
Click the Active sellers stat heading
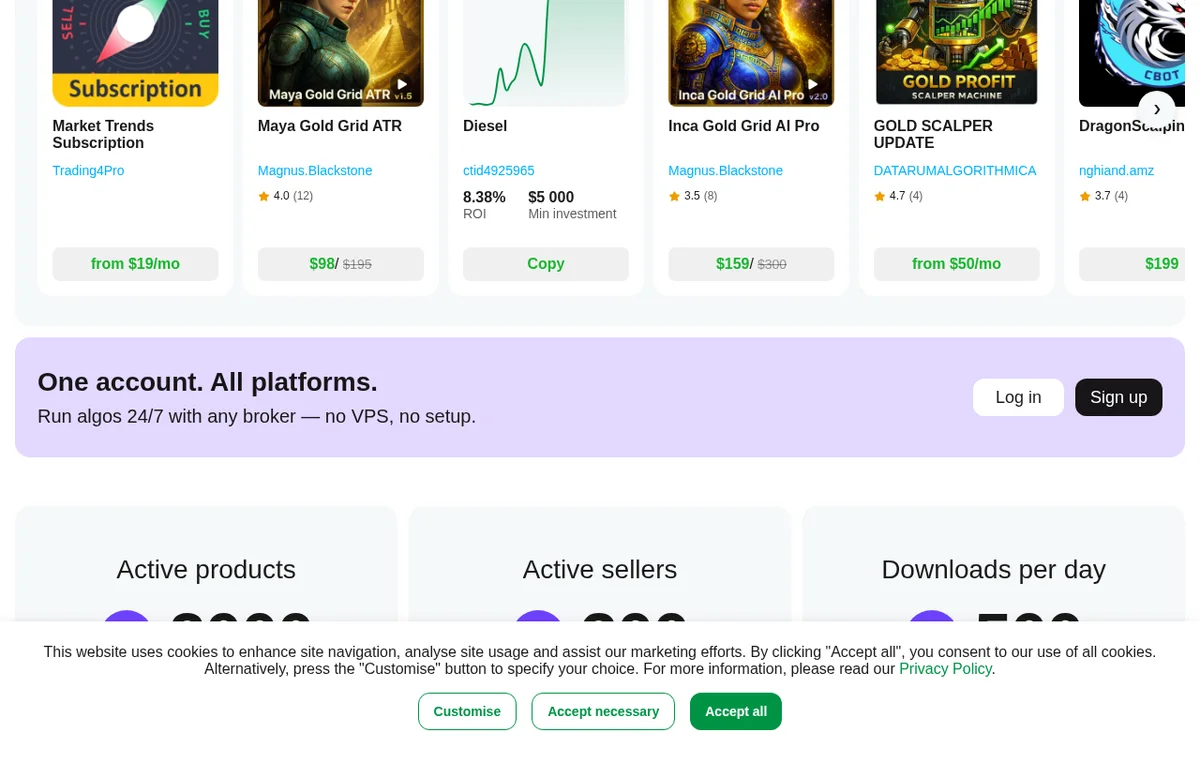(600, 569)
